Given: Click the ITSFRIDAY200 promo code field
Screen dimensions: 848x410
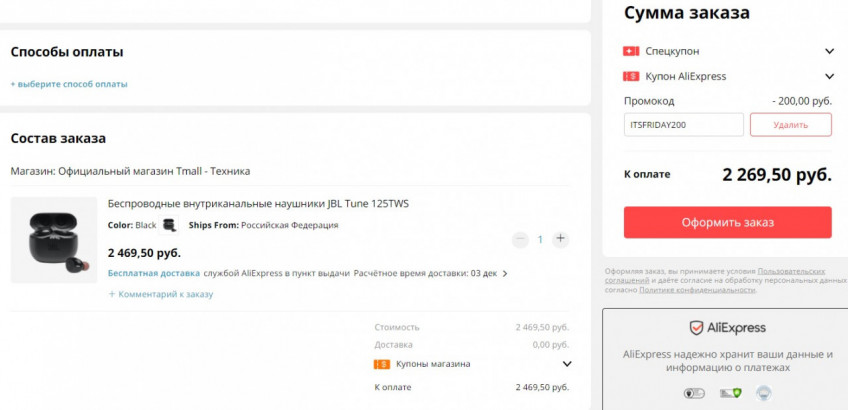Looking at the screenshot, I should [x=684, y=125].
